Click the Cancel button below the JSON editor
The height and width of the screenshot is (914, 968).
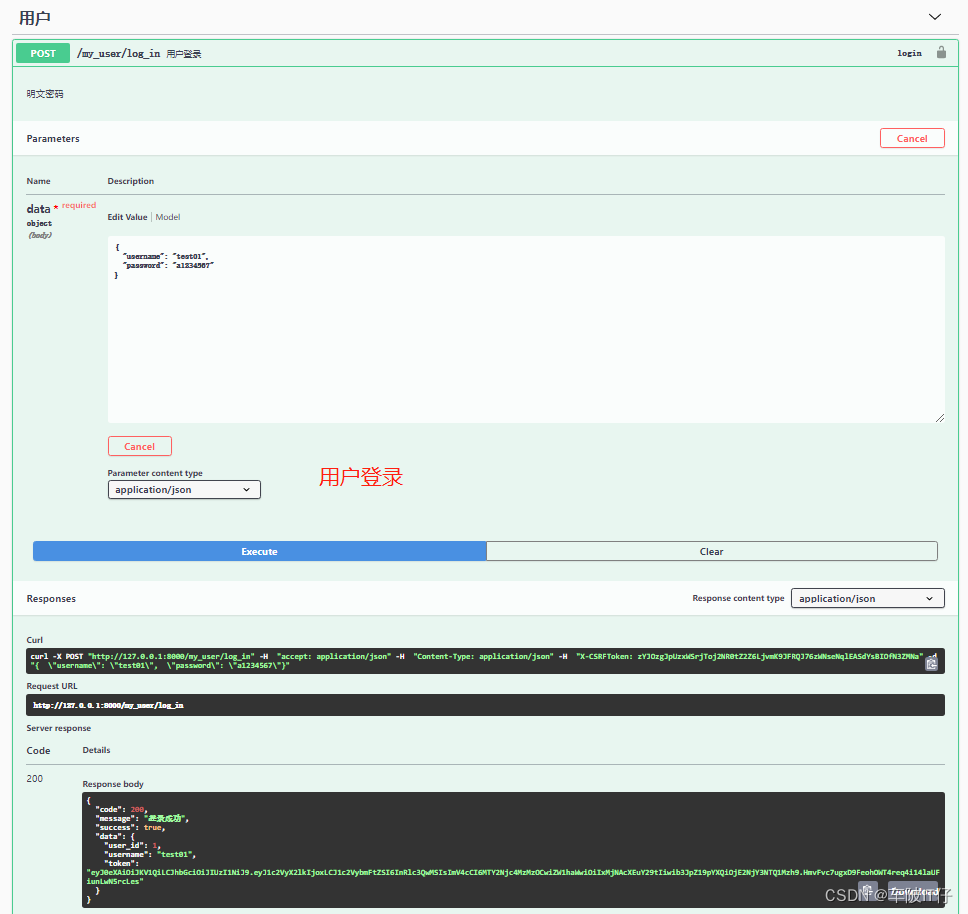coord(139,446)
